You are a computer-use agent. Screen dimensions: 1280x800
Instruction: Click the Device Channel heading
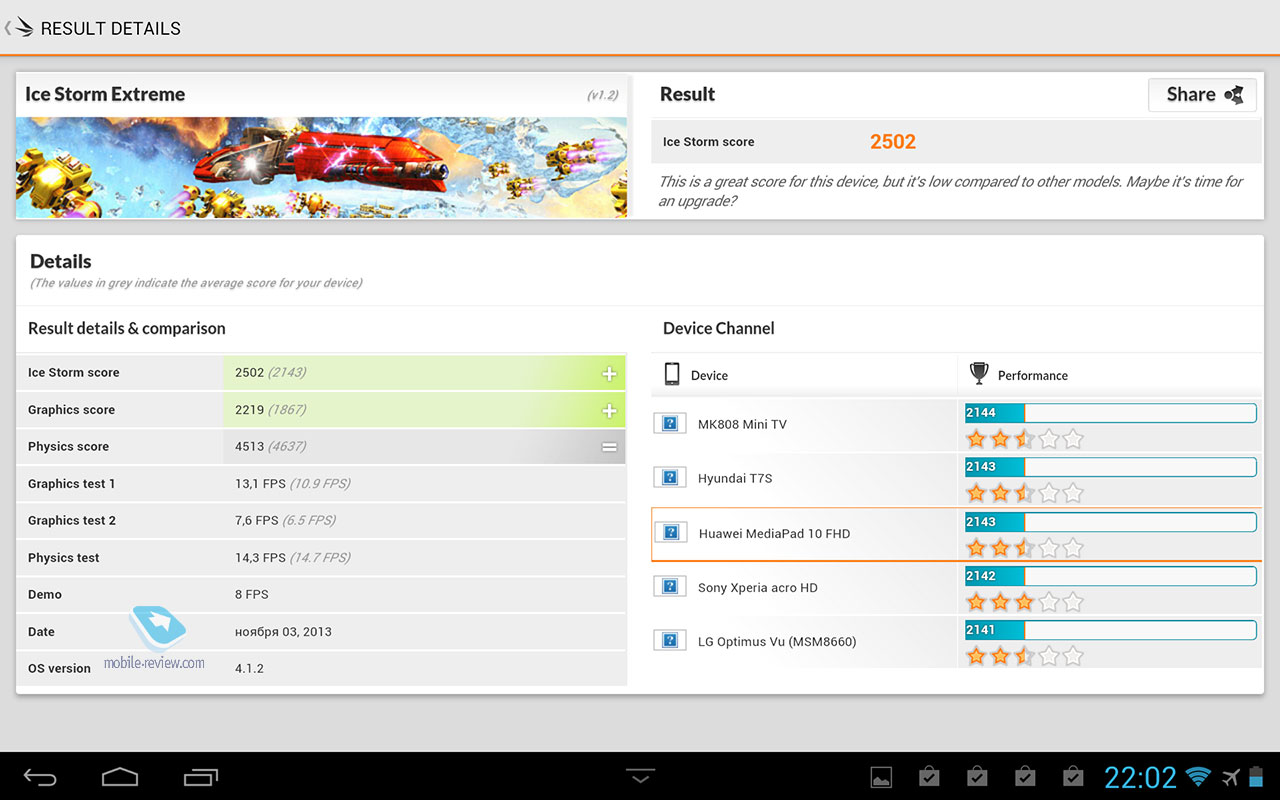click(719, 328)
